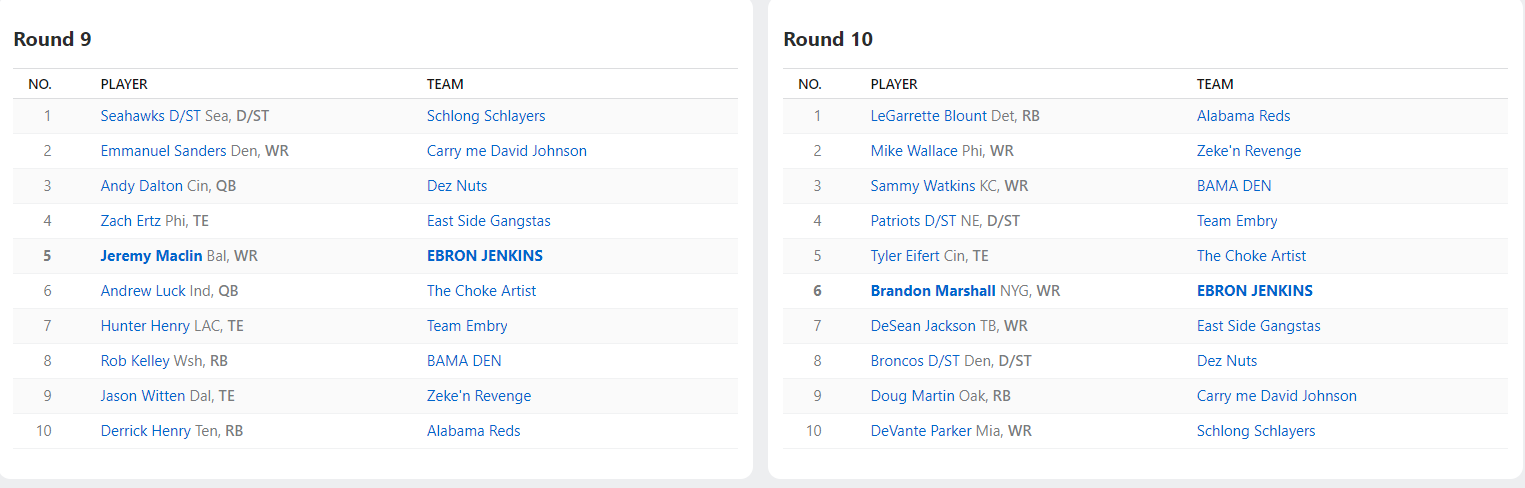This screenshot has width=1525, height=488.
Task: Open Andy Dalton's player page
Action: [x=141, y=186]
